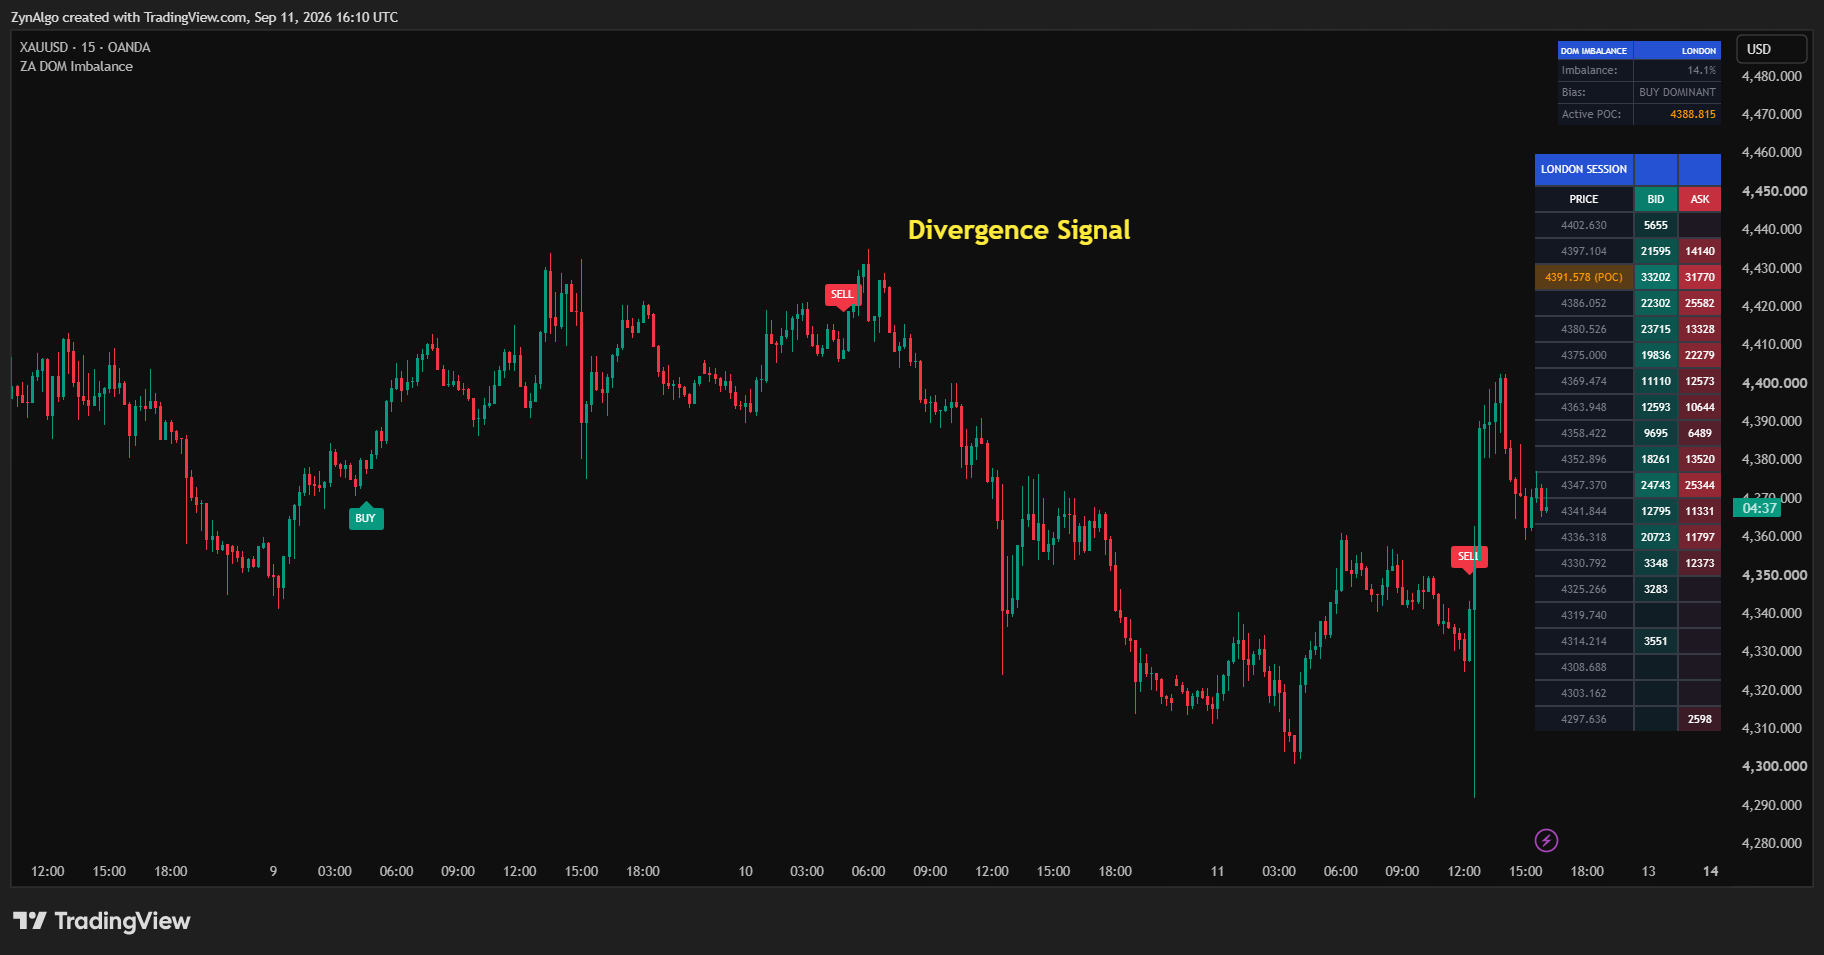Click the date label 10 on time axis
The height and width of the screenshot is (955, 1824).
click(745, 871)
